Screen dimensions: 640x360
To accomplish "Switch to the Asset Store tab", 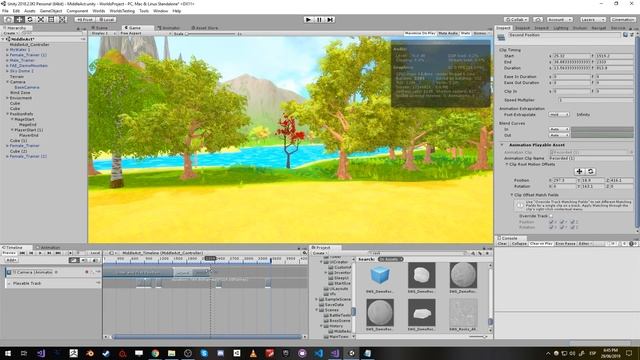I will click(205, 28).
